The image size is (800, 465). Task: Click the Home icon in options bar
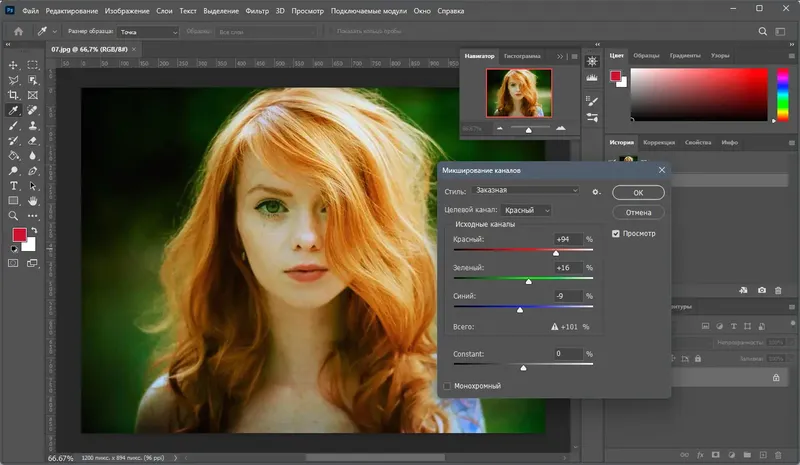tap(19, 32)
